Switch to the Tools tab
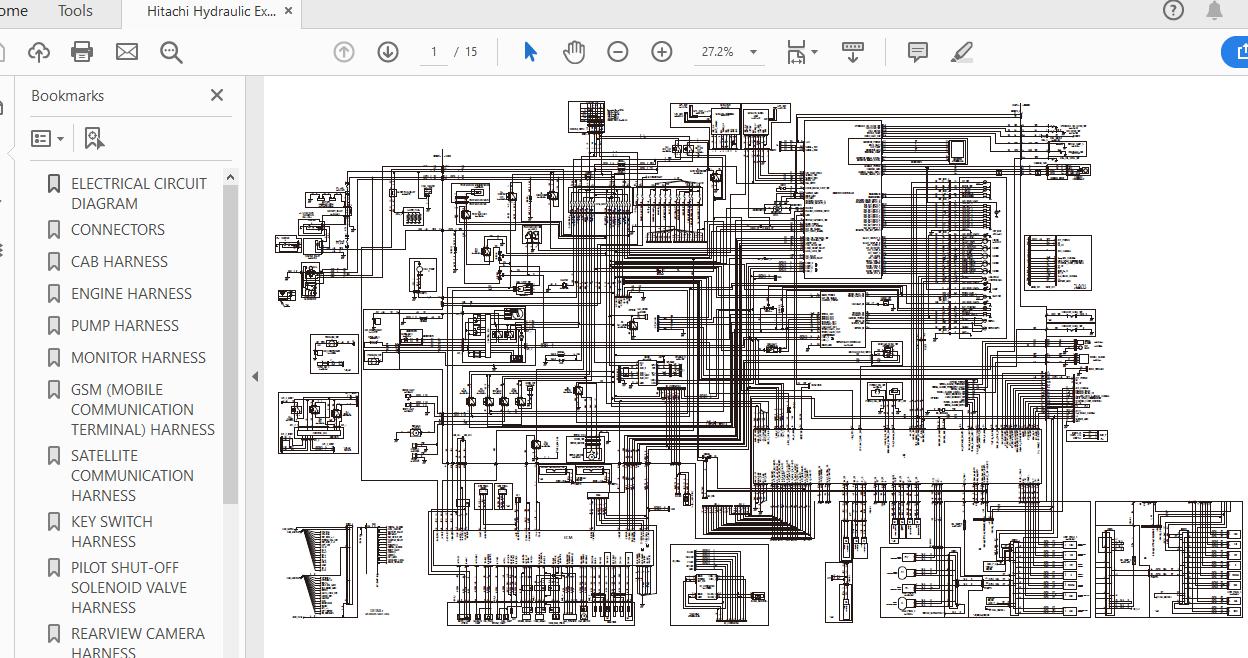1248x658 pixels. click(74, 11)
